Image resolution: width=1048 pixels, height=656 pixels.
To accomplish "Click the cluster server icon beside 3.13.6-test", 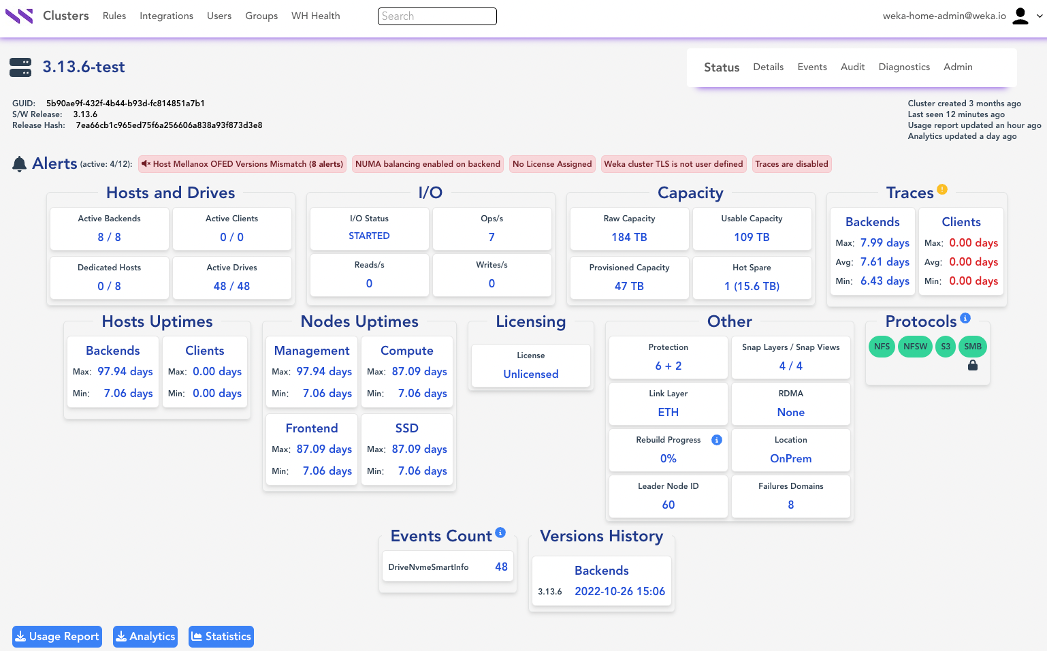I will (20, 67).
